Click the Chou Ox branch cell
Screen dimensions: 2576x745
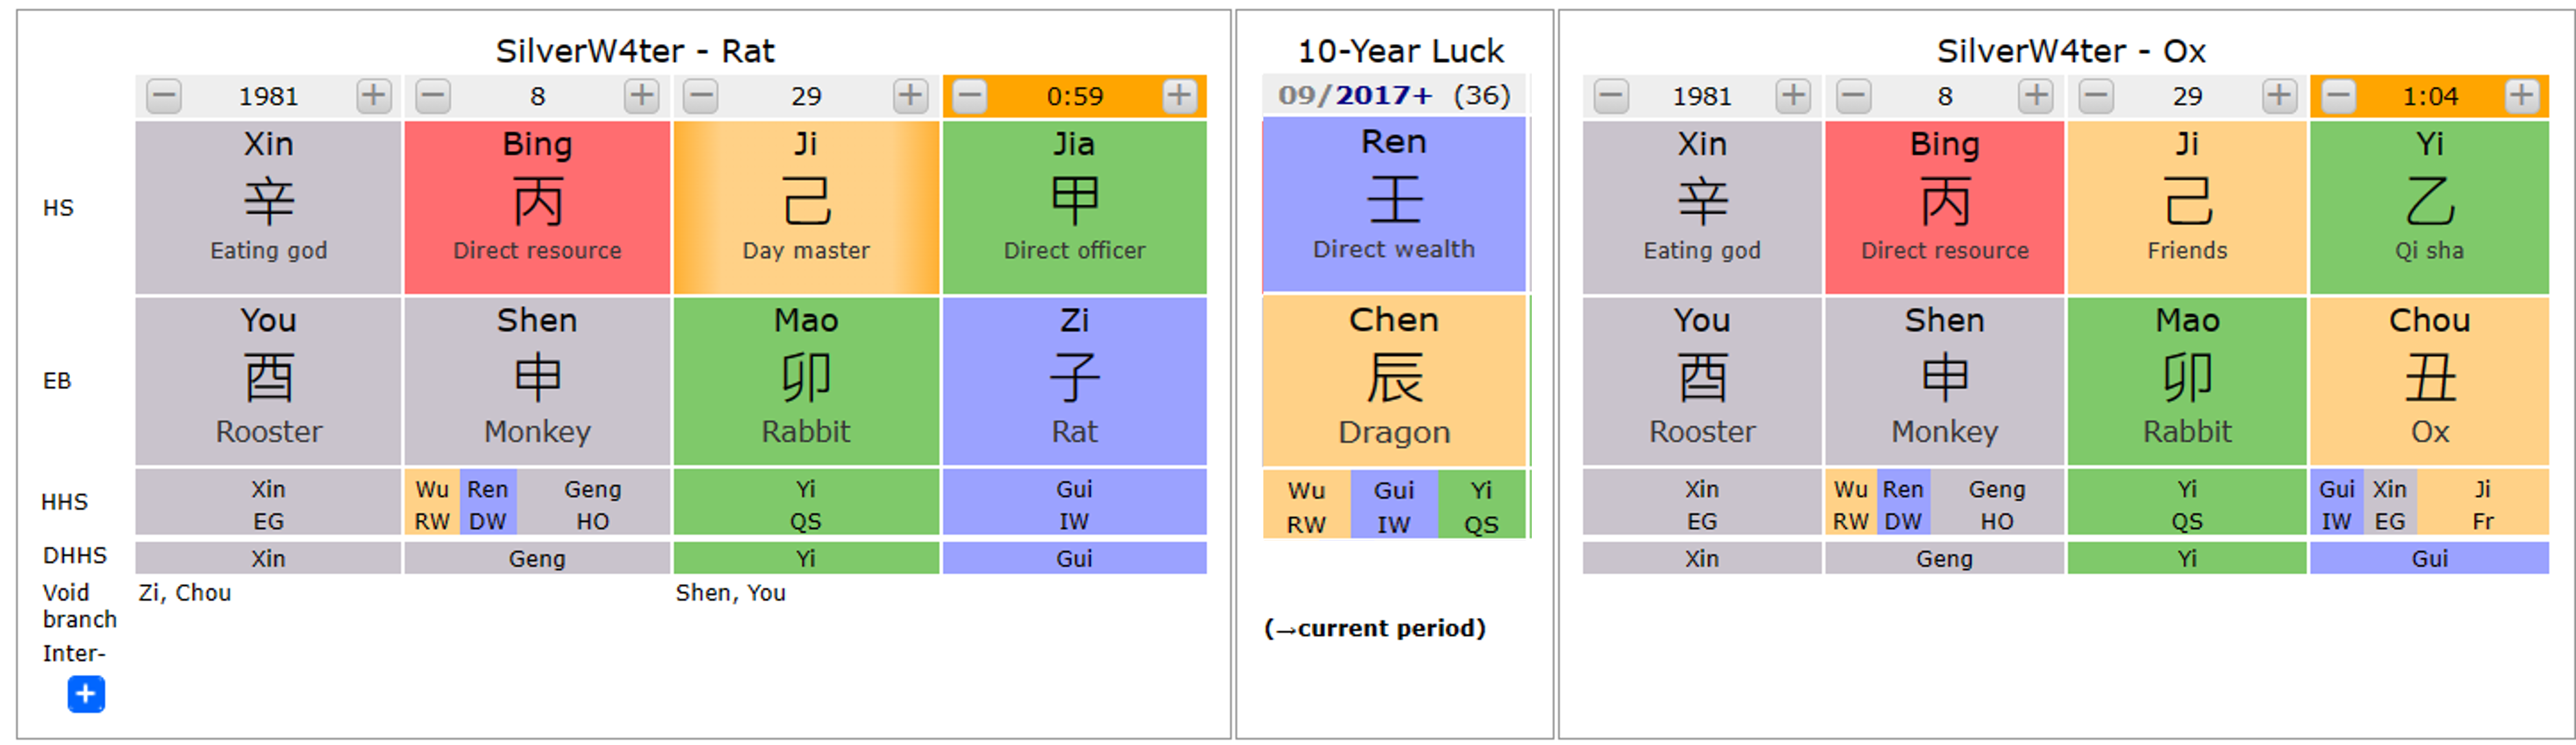tap(2429, 380)
